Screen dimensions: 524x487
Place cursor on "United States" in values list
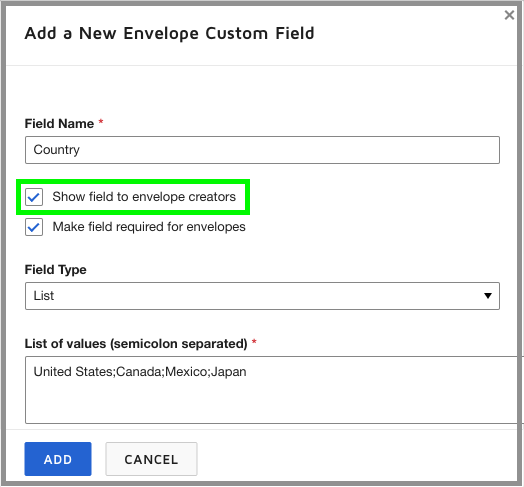pos(73,372)
